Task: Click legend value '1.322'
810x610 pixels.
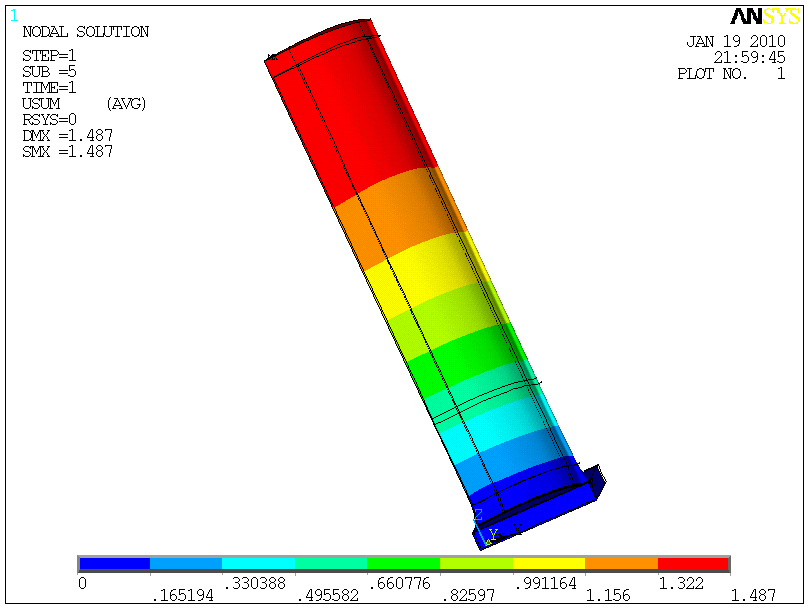Action: [x=681, y=583]
